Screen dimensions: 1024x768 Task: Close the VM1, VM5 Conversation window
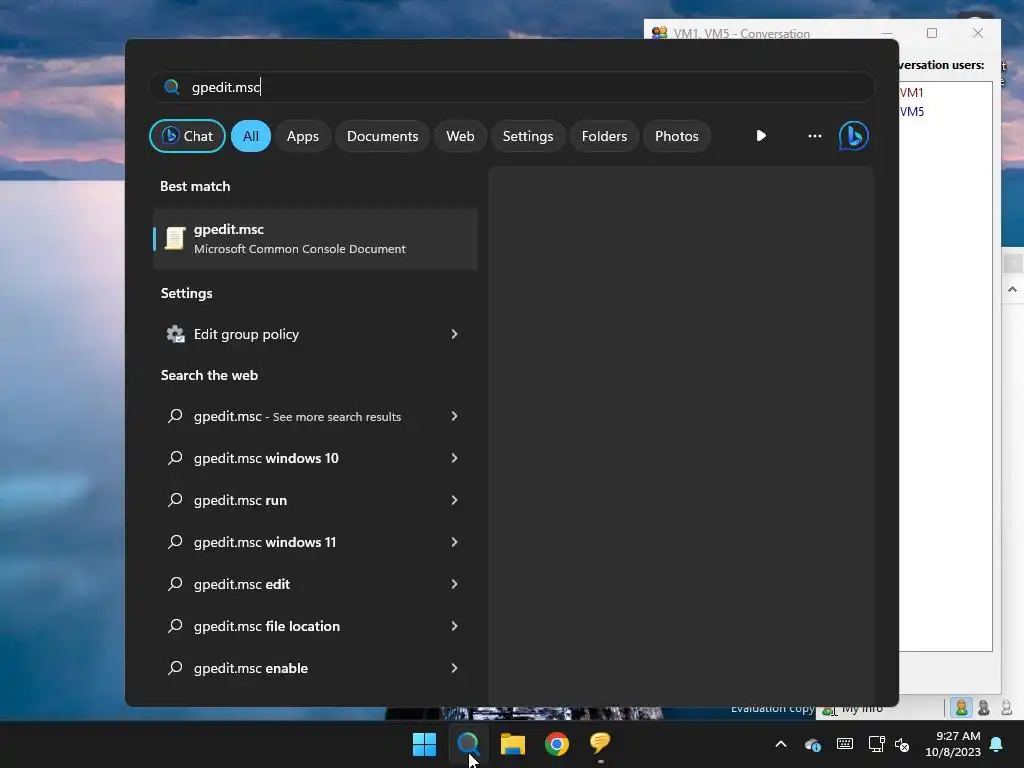point(978,33)
